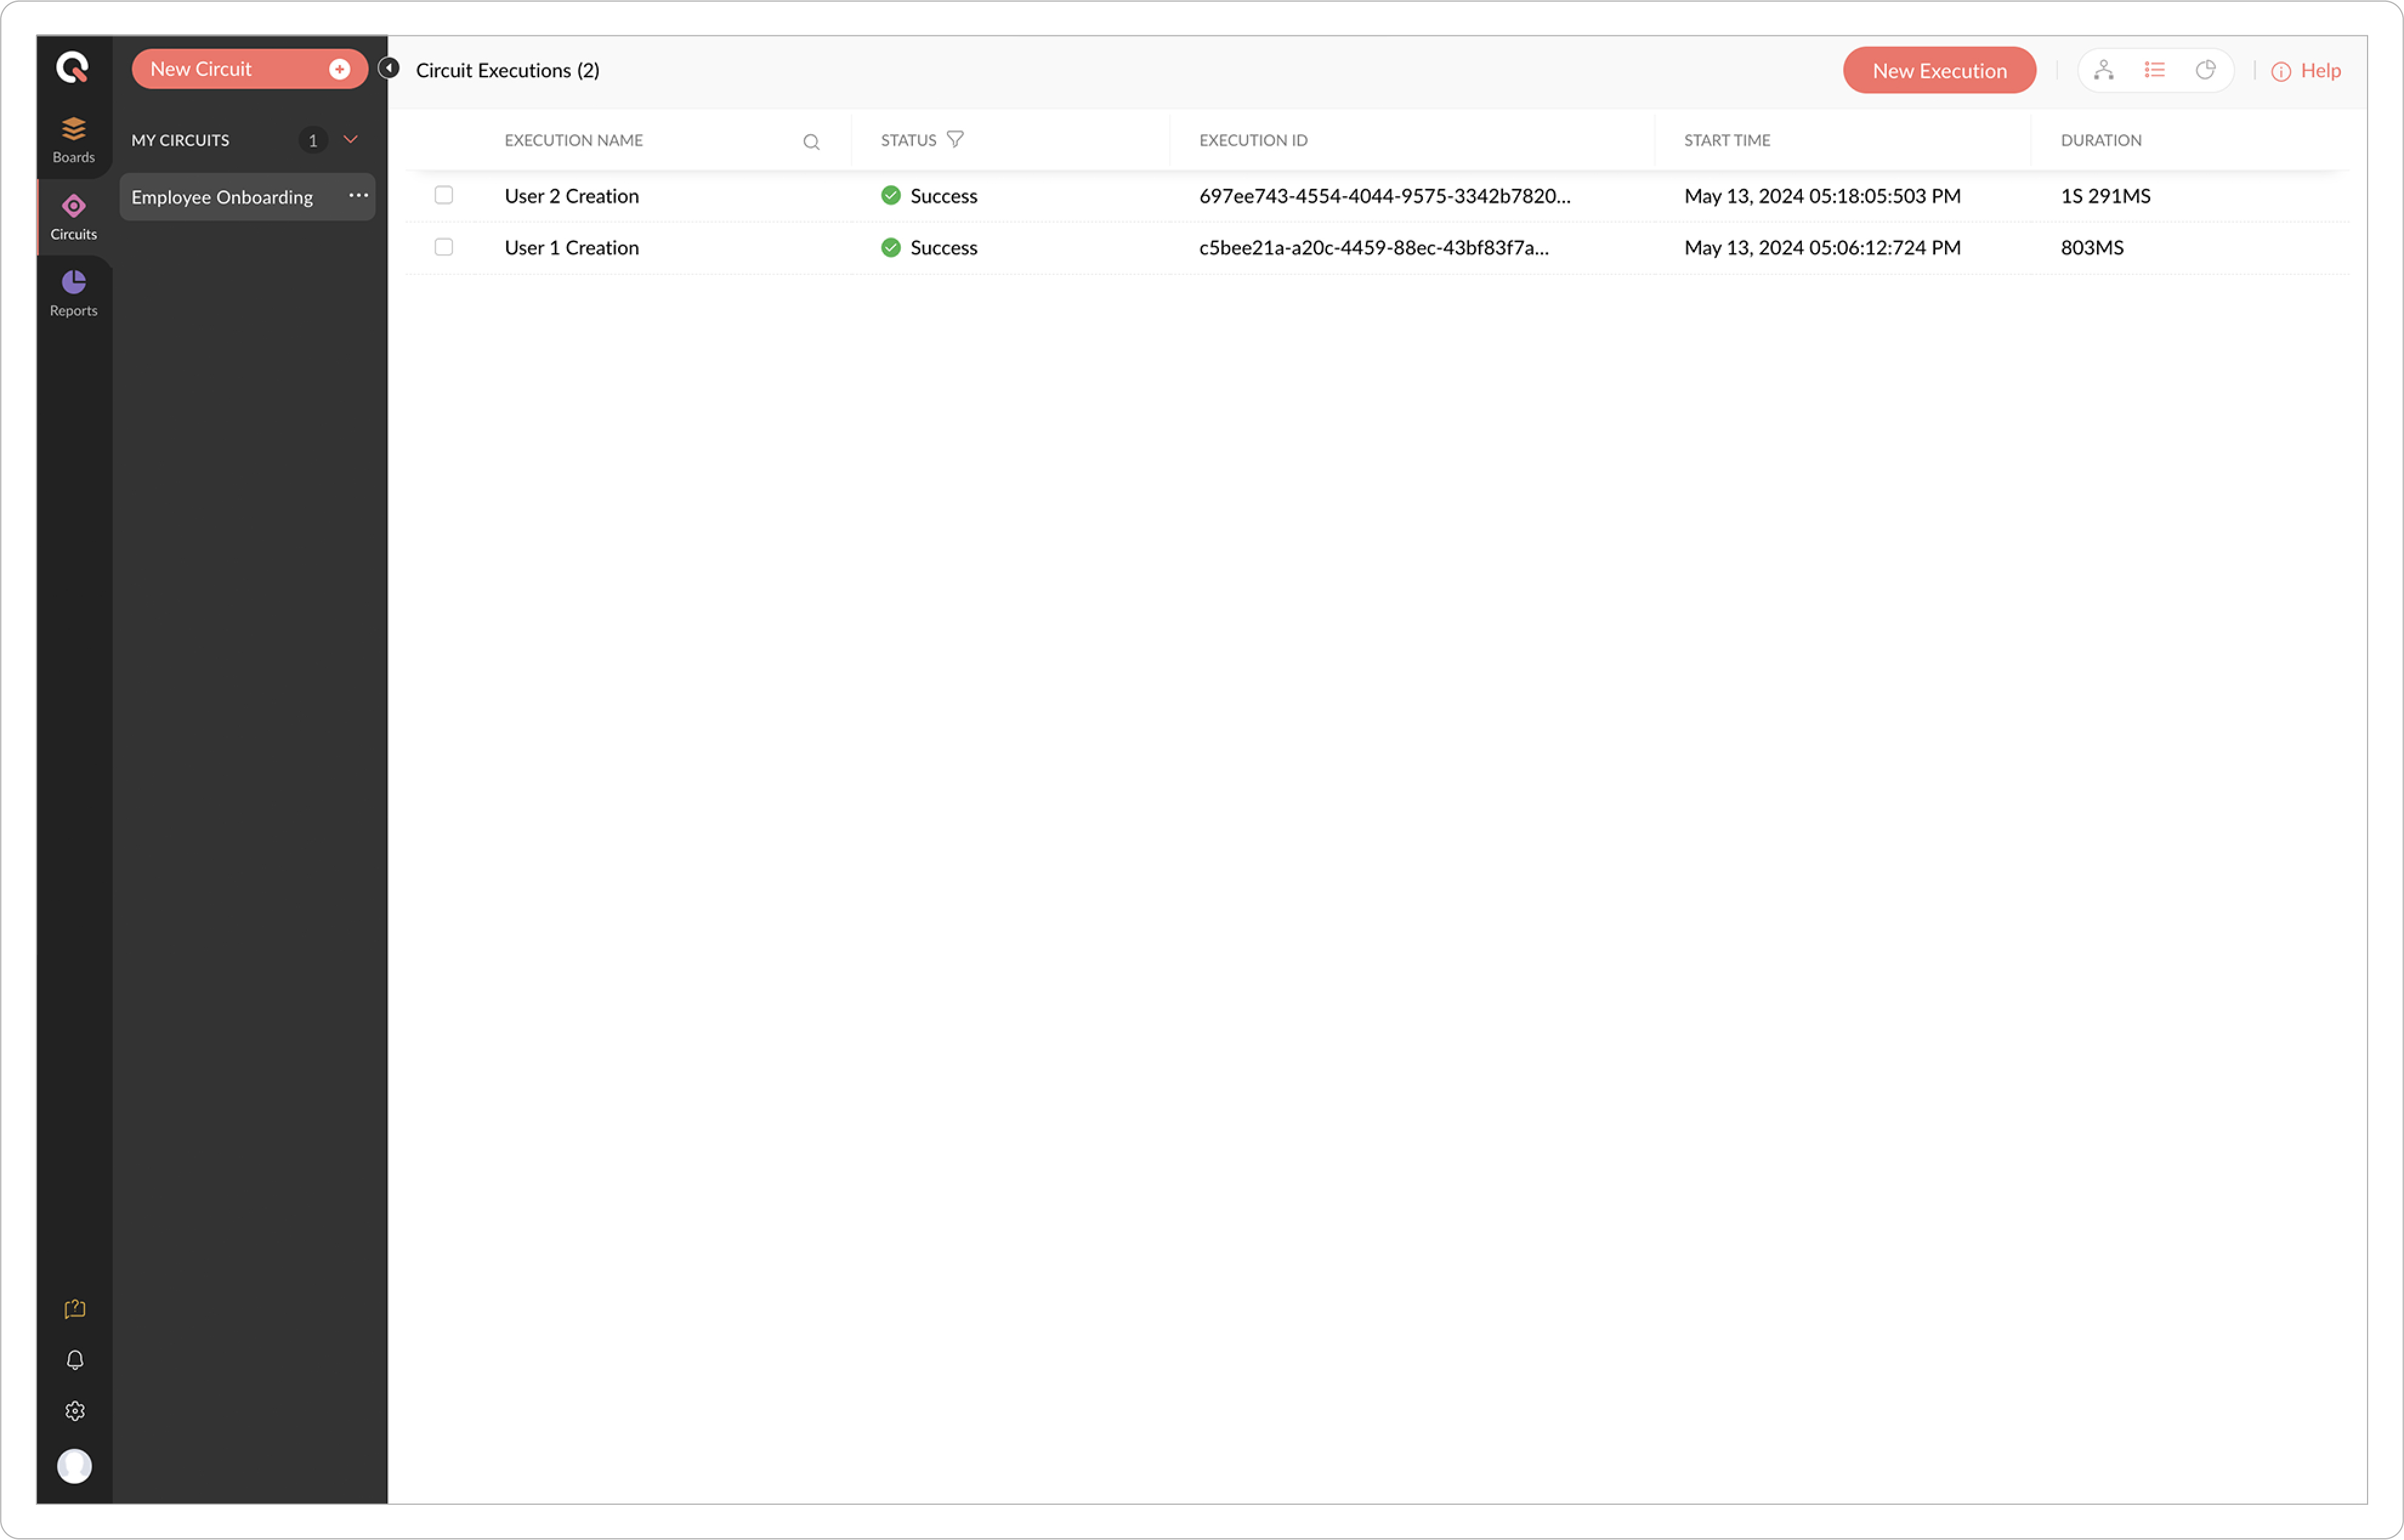Click start time 05:18:05:503 PM
Screen dimensions: 2404x1540
pos(1822,196)
